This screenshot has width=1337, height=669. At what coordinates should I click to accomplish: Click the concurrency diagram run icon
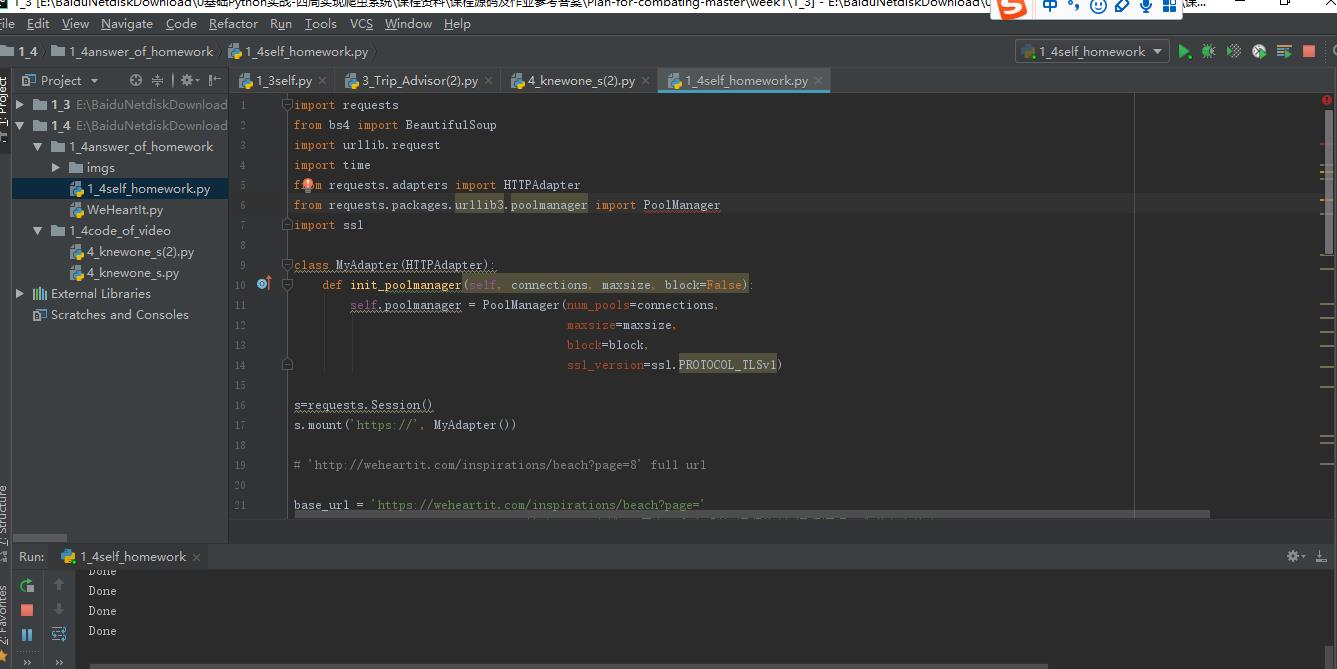1284,51
